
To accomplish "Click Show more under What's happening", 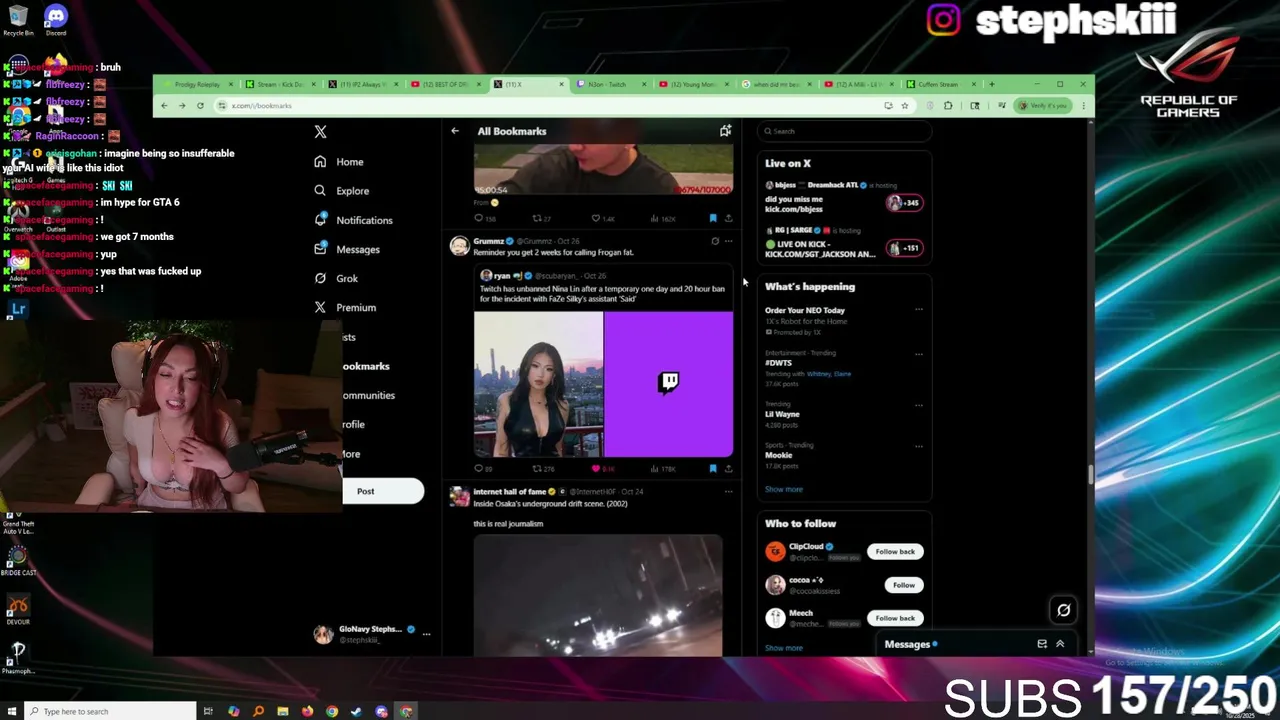I will (784, 489).
